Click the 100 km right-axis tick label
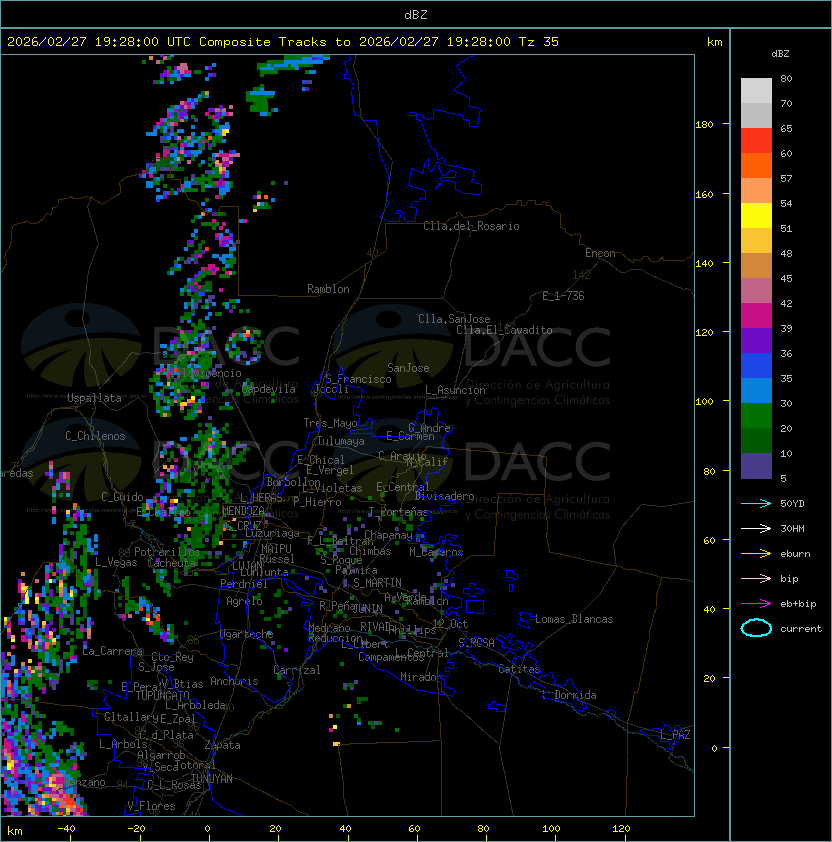The image size is (832, 842). coord(704,402)
